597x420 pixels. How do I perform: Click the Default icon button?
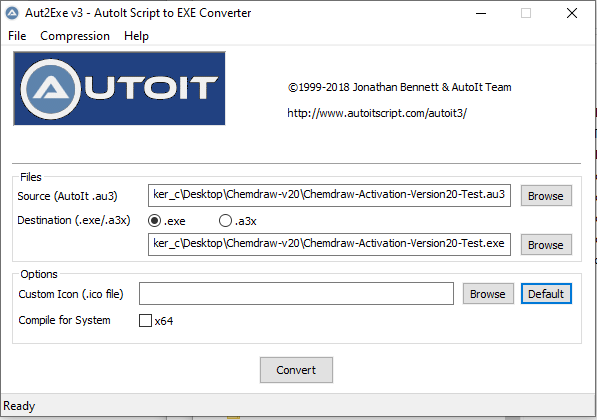tap(546, 294)
